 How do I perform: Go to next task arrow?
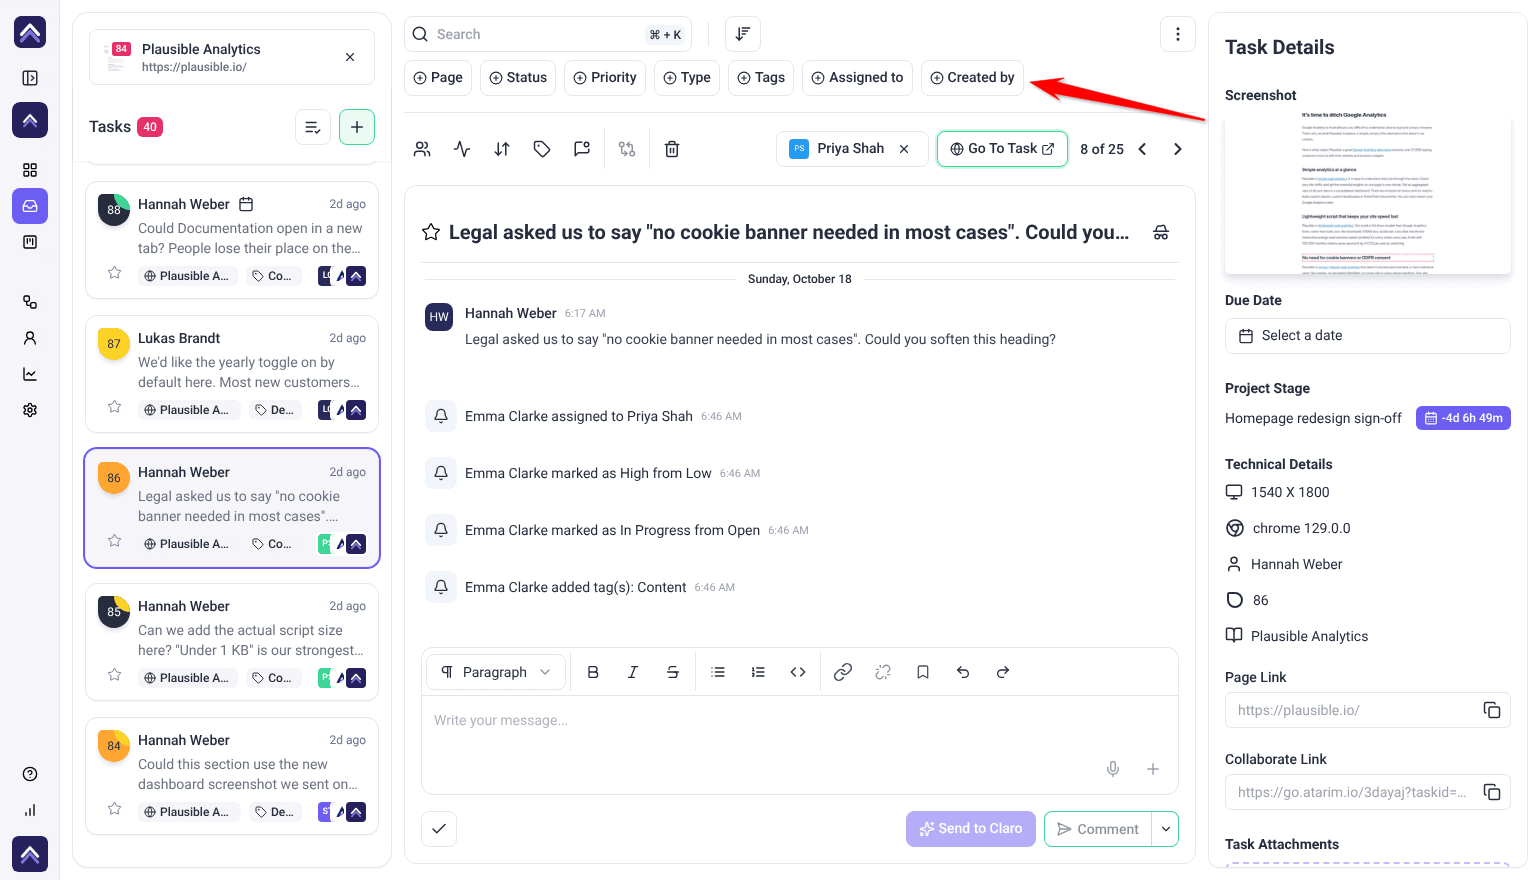point(1178,149)
